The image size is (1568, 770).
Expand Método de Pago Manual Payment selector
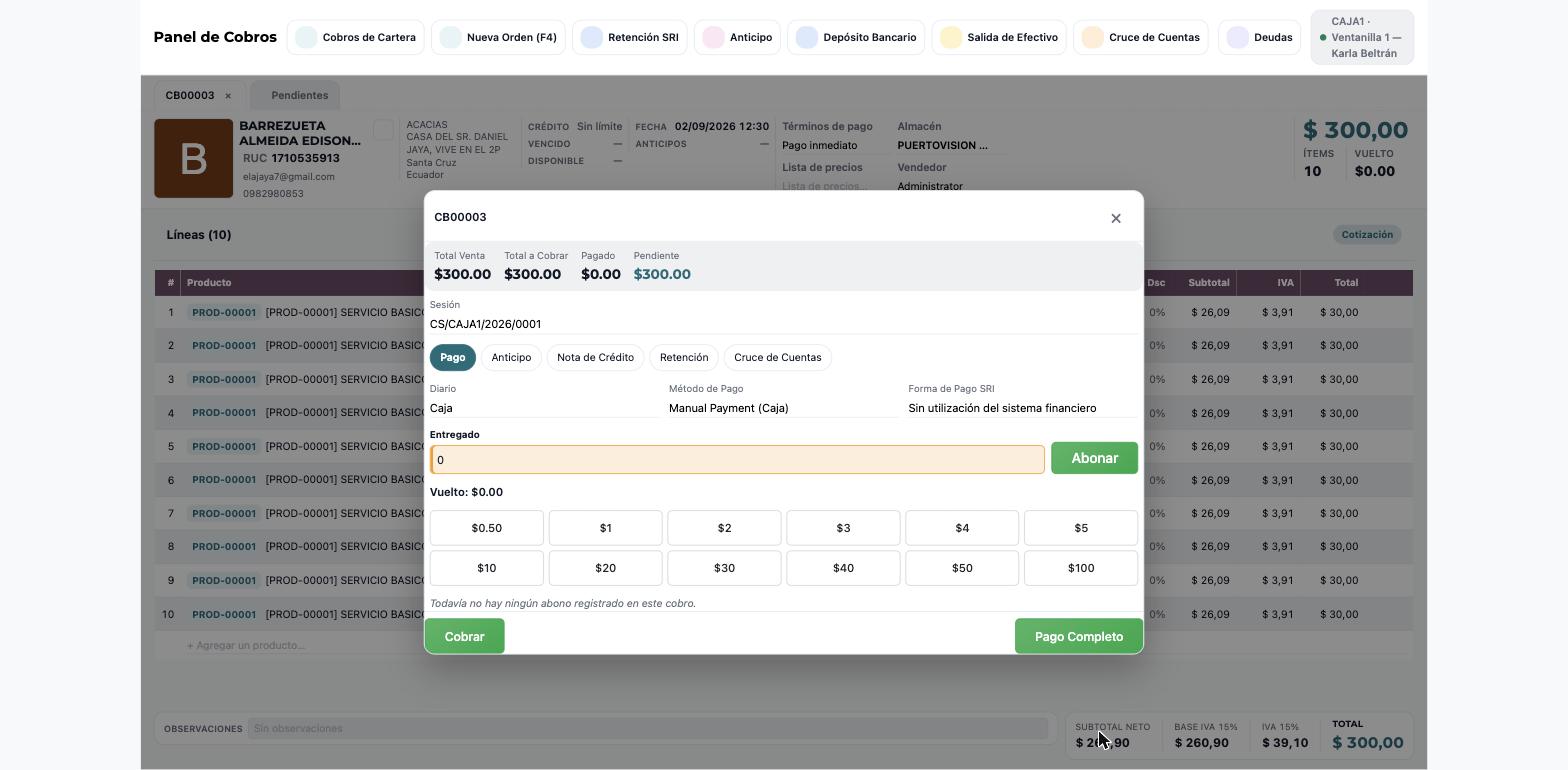783,408
